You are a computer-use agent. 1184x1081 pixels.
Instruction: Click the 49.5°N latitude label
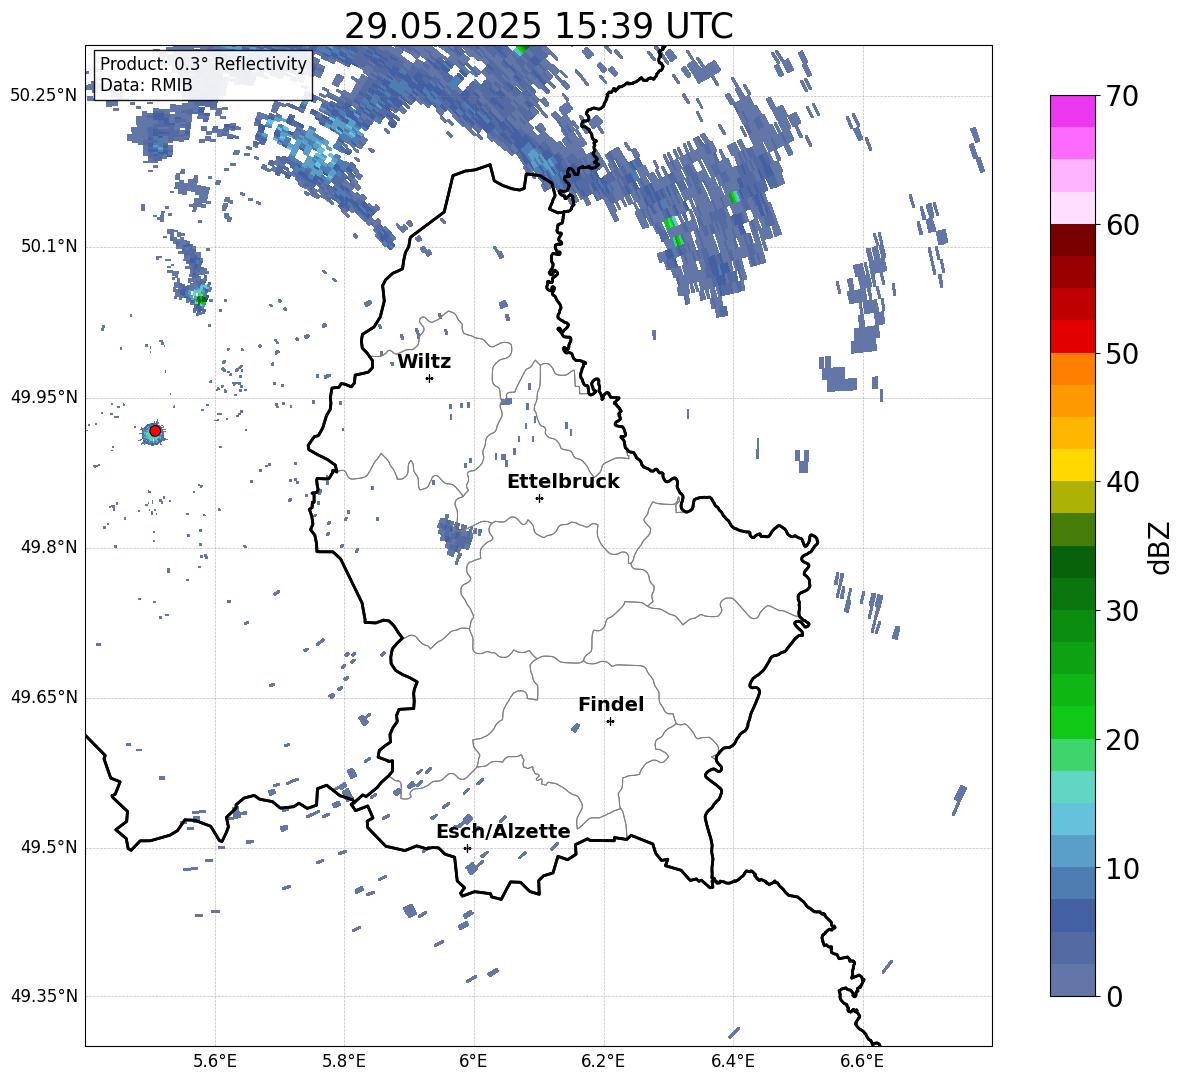coord(49,847)
